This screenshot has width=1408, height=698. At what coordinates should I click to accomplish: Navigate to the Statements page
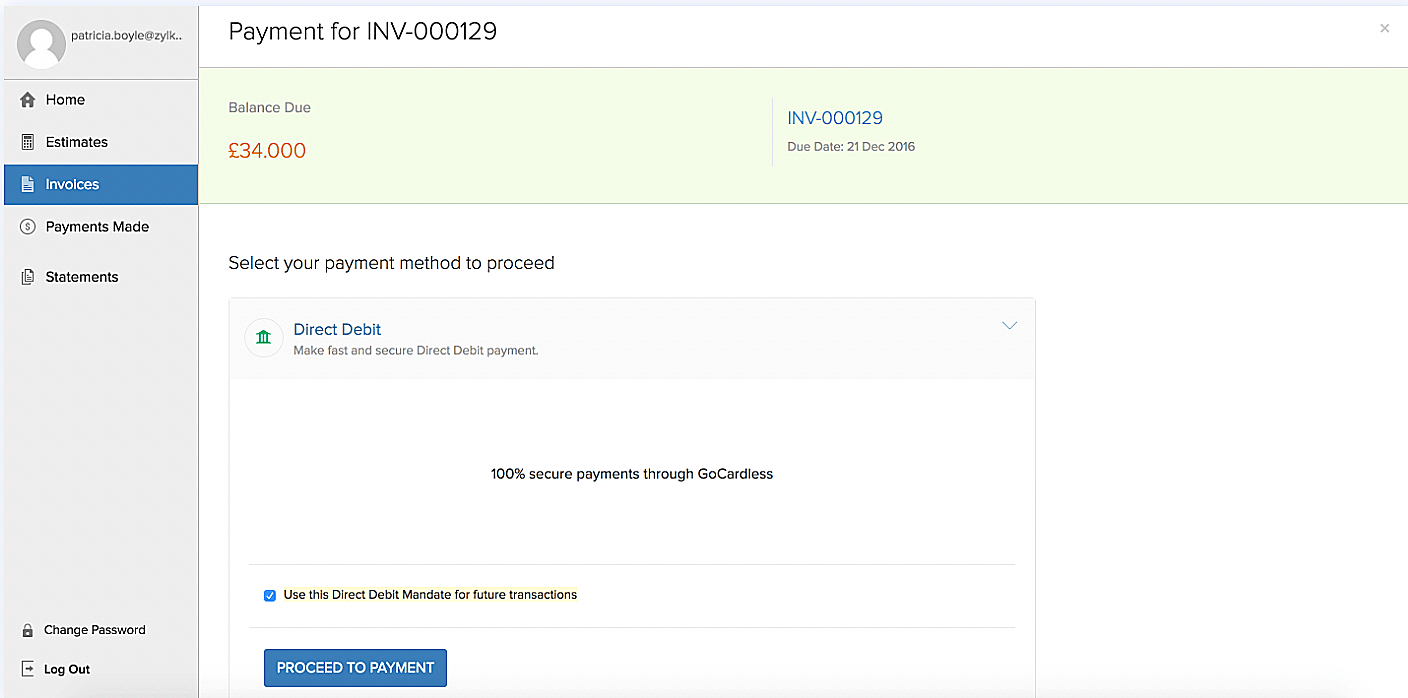82,276
